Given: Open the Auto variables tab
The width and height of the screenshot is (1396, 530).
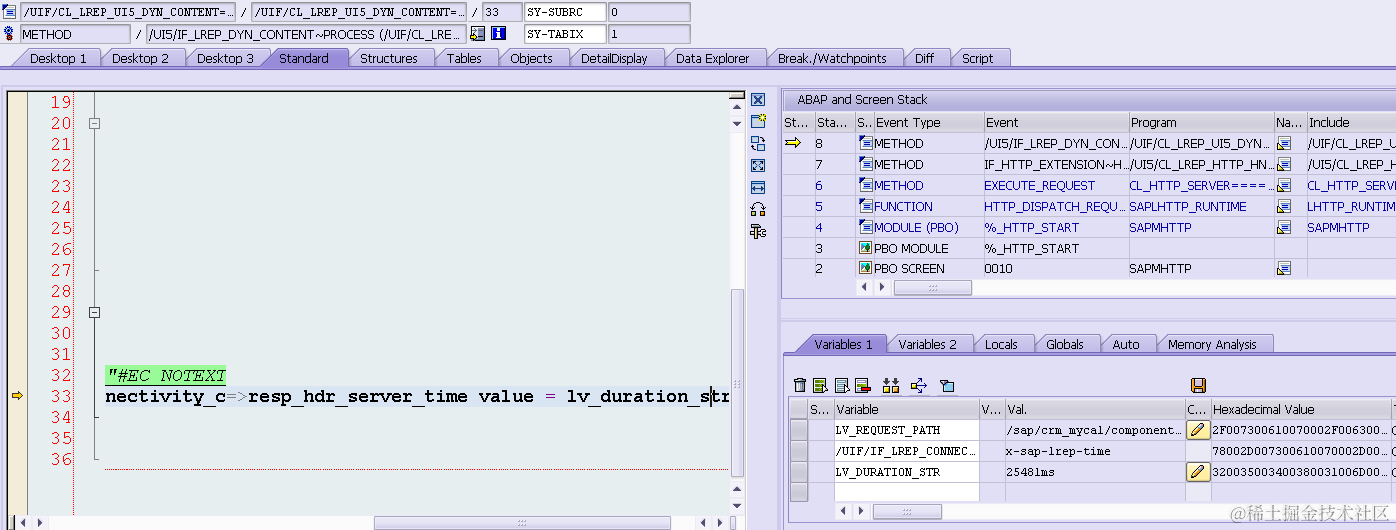Looking at the screenshot, I should coord(1126,344).
